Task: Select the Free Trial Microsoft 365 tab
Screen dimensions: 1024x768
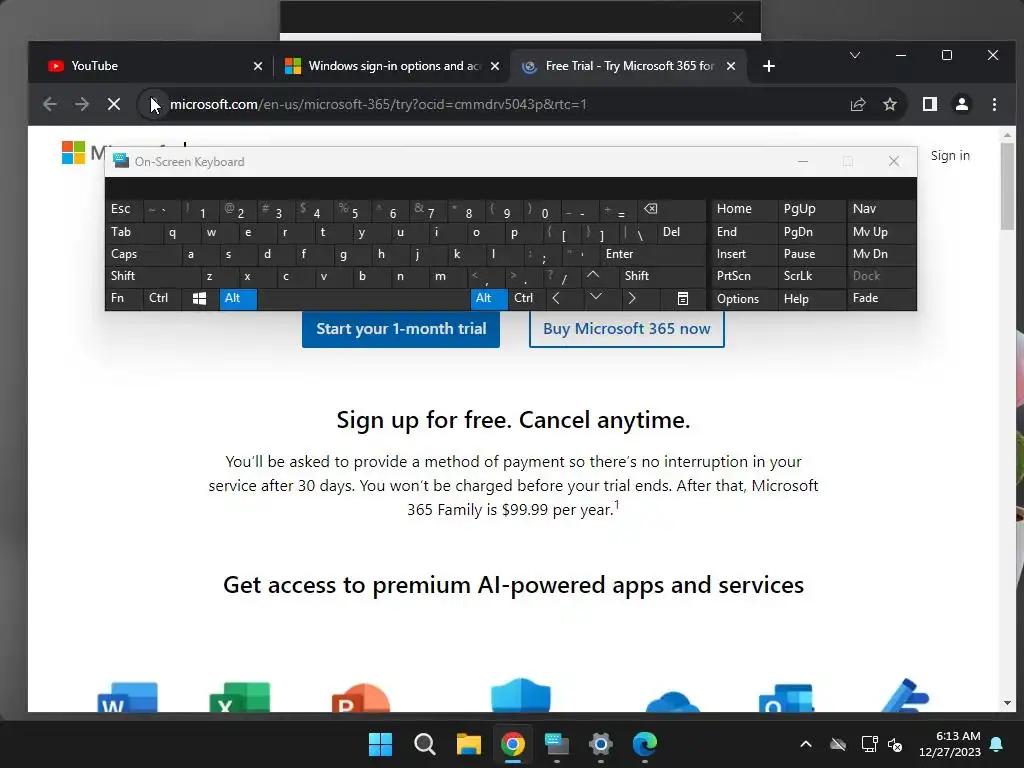Action: pyautogui.click(x=627, y=66)
